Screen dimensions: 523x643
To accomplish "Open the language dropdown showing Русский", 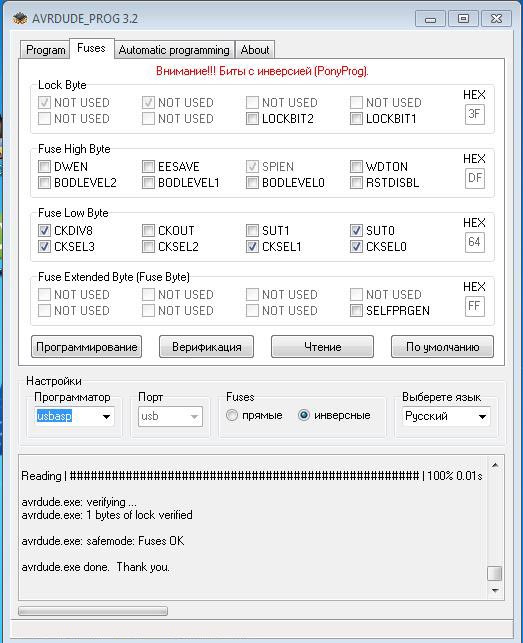I will pyautogui.click(x=446, y=417).
